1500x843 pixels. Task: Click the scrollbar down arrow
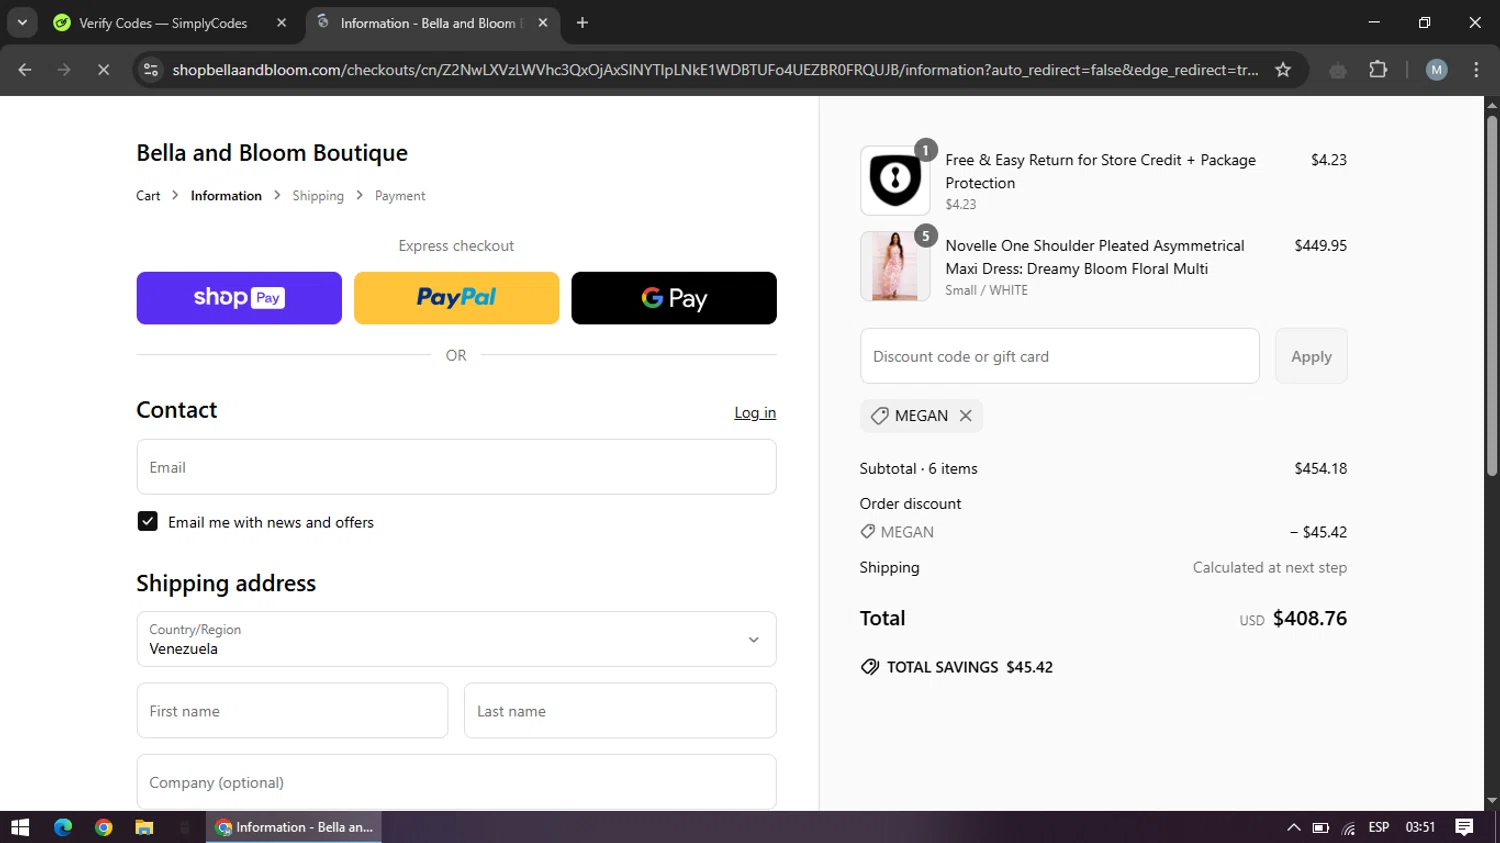tap(1492, 801)
